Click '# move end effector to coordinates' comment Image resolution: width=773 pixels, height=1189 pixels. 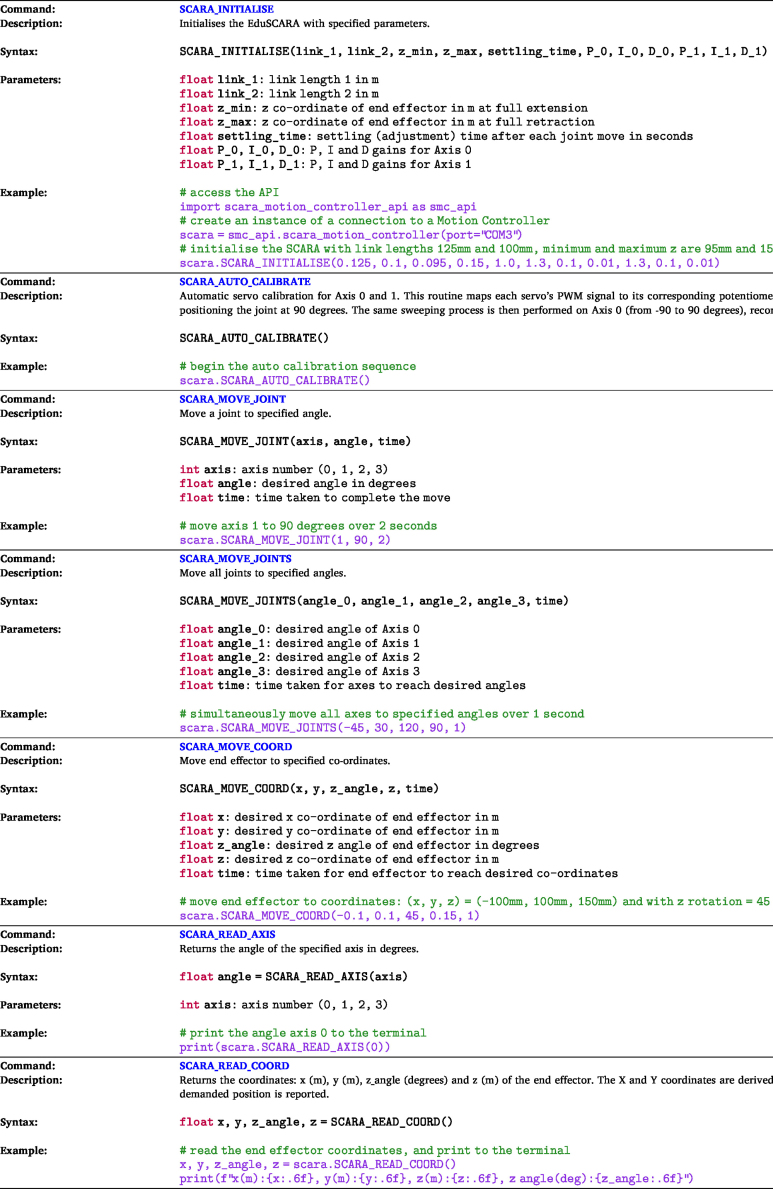475,902
